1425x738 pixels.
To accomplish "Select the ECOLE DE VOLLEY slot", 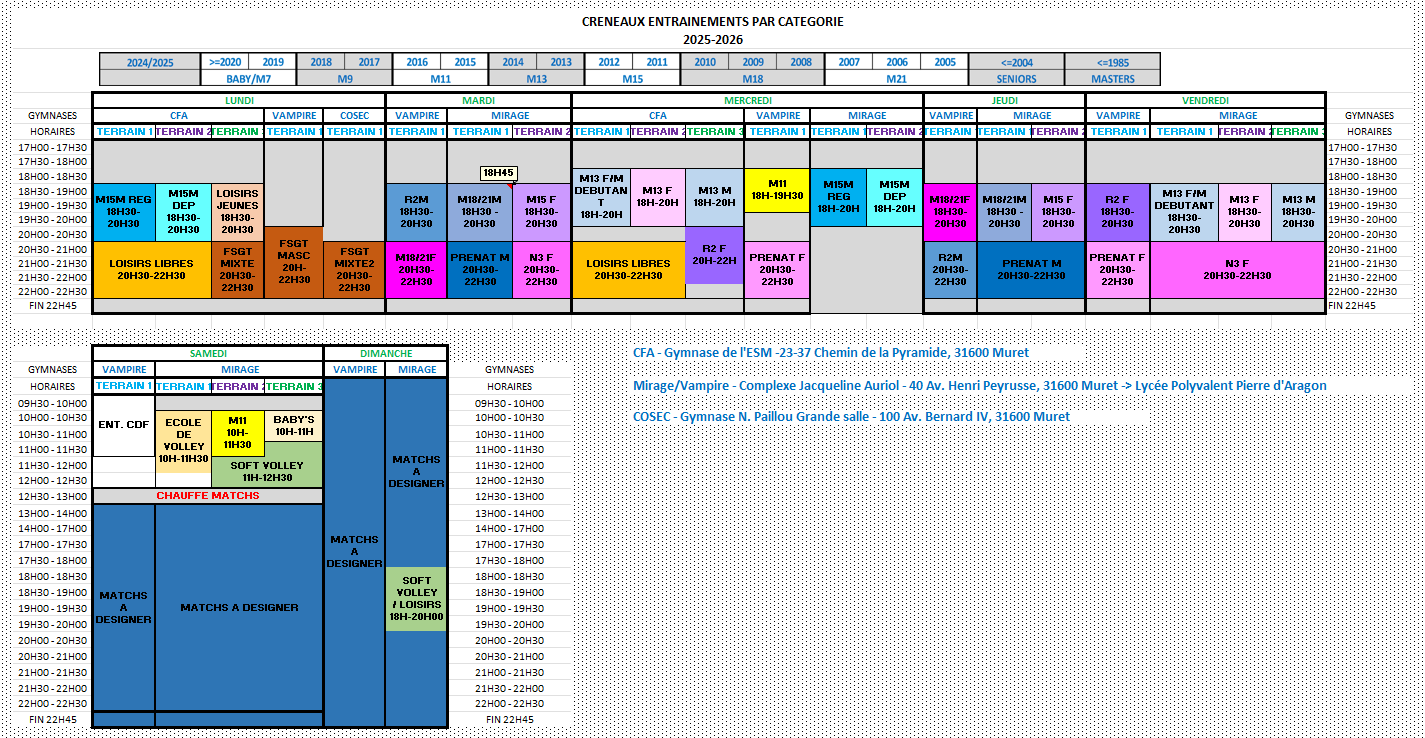I will 183,440.
